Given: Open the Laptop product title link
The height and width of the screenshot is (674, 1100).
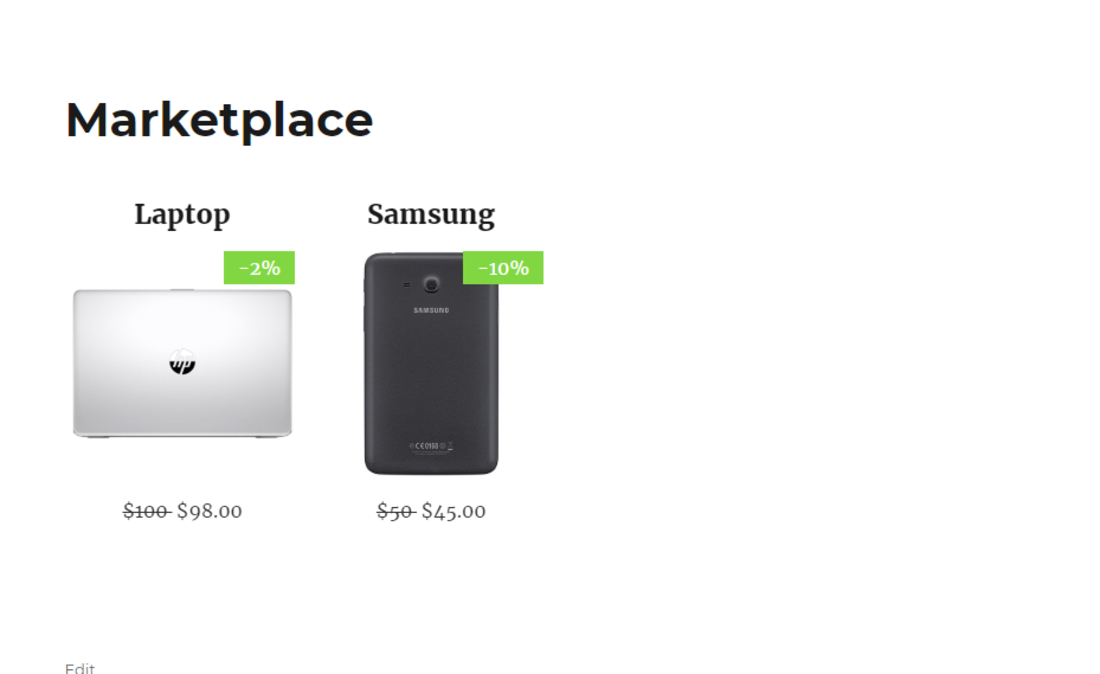Looking at the screenshot, I should coord(182,214).
